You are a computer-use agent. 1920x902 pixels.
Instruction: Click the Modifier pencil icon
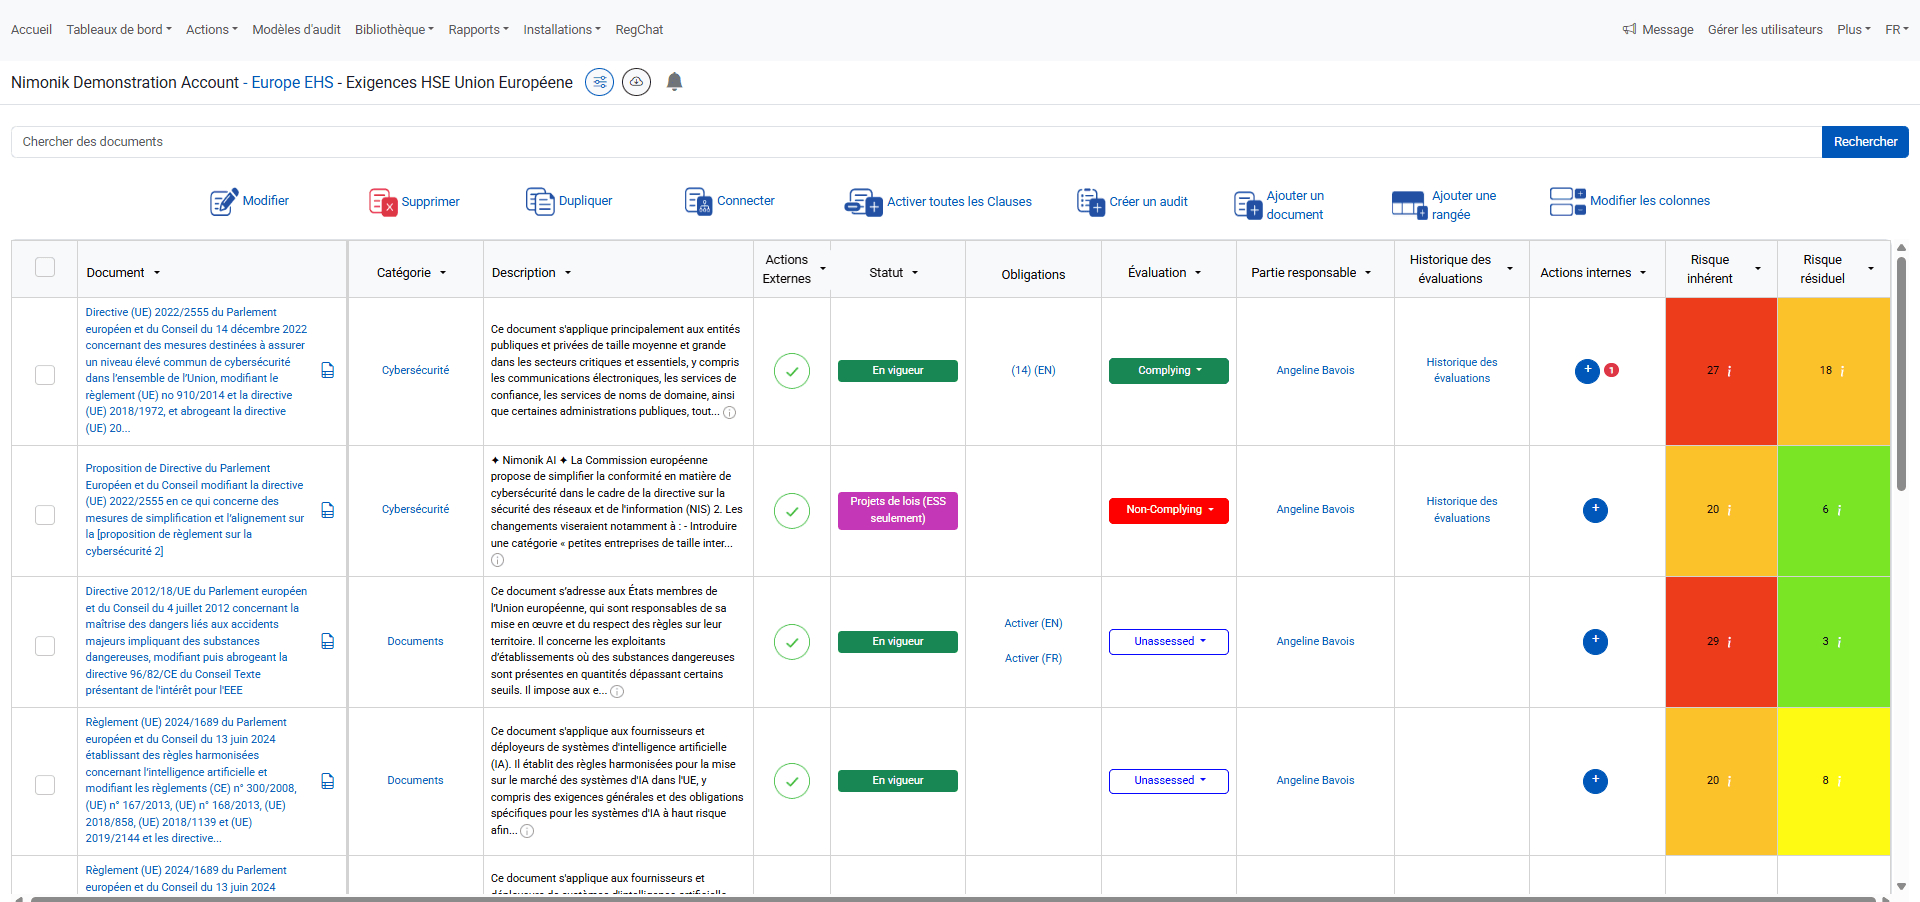click(x=224, y=202)
